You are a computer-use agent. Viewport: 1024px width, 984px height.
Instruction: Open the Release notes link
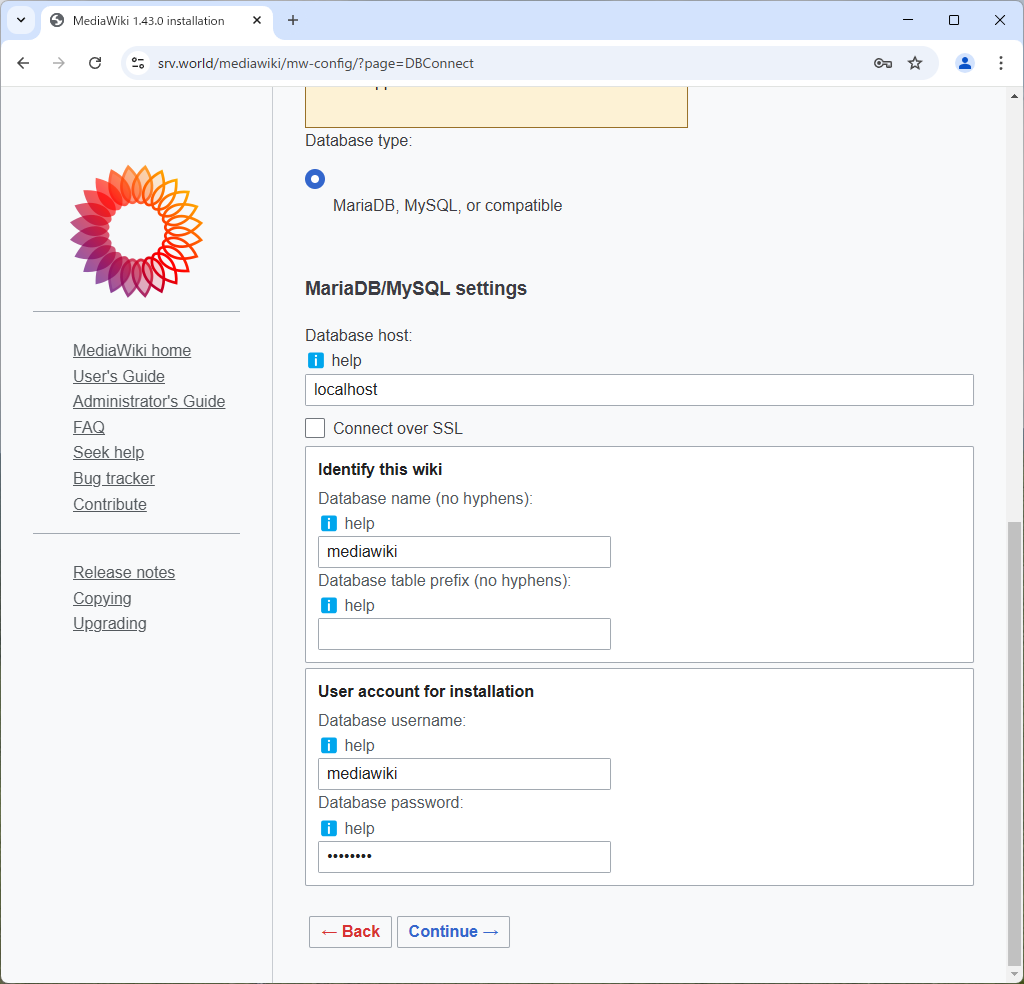[x=124, y=573]
